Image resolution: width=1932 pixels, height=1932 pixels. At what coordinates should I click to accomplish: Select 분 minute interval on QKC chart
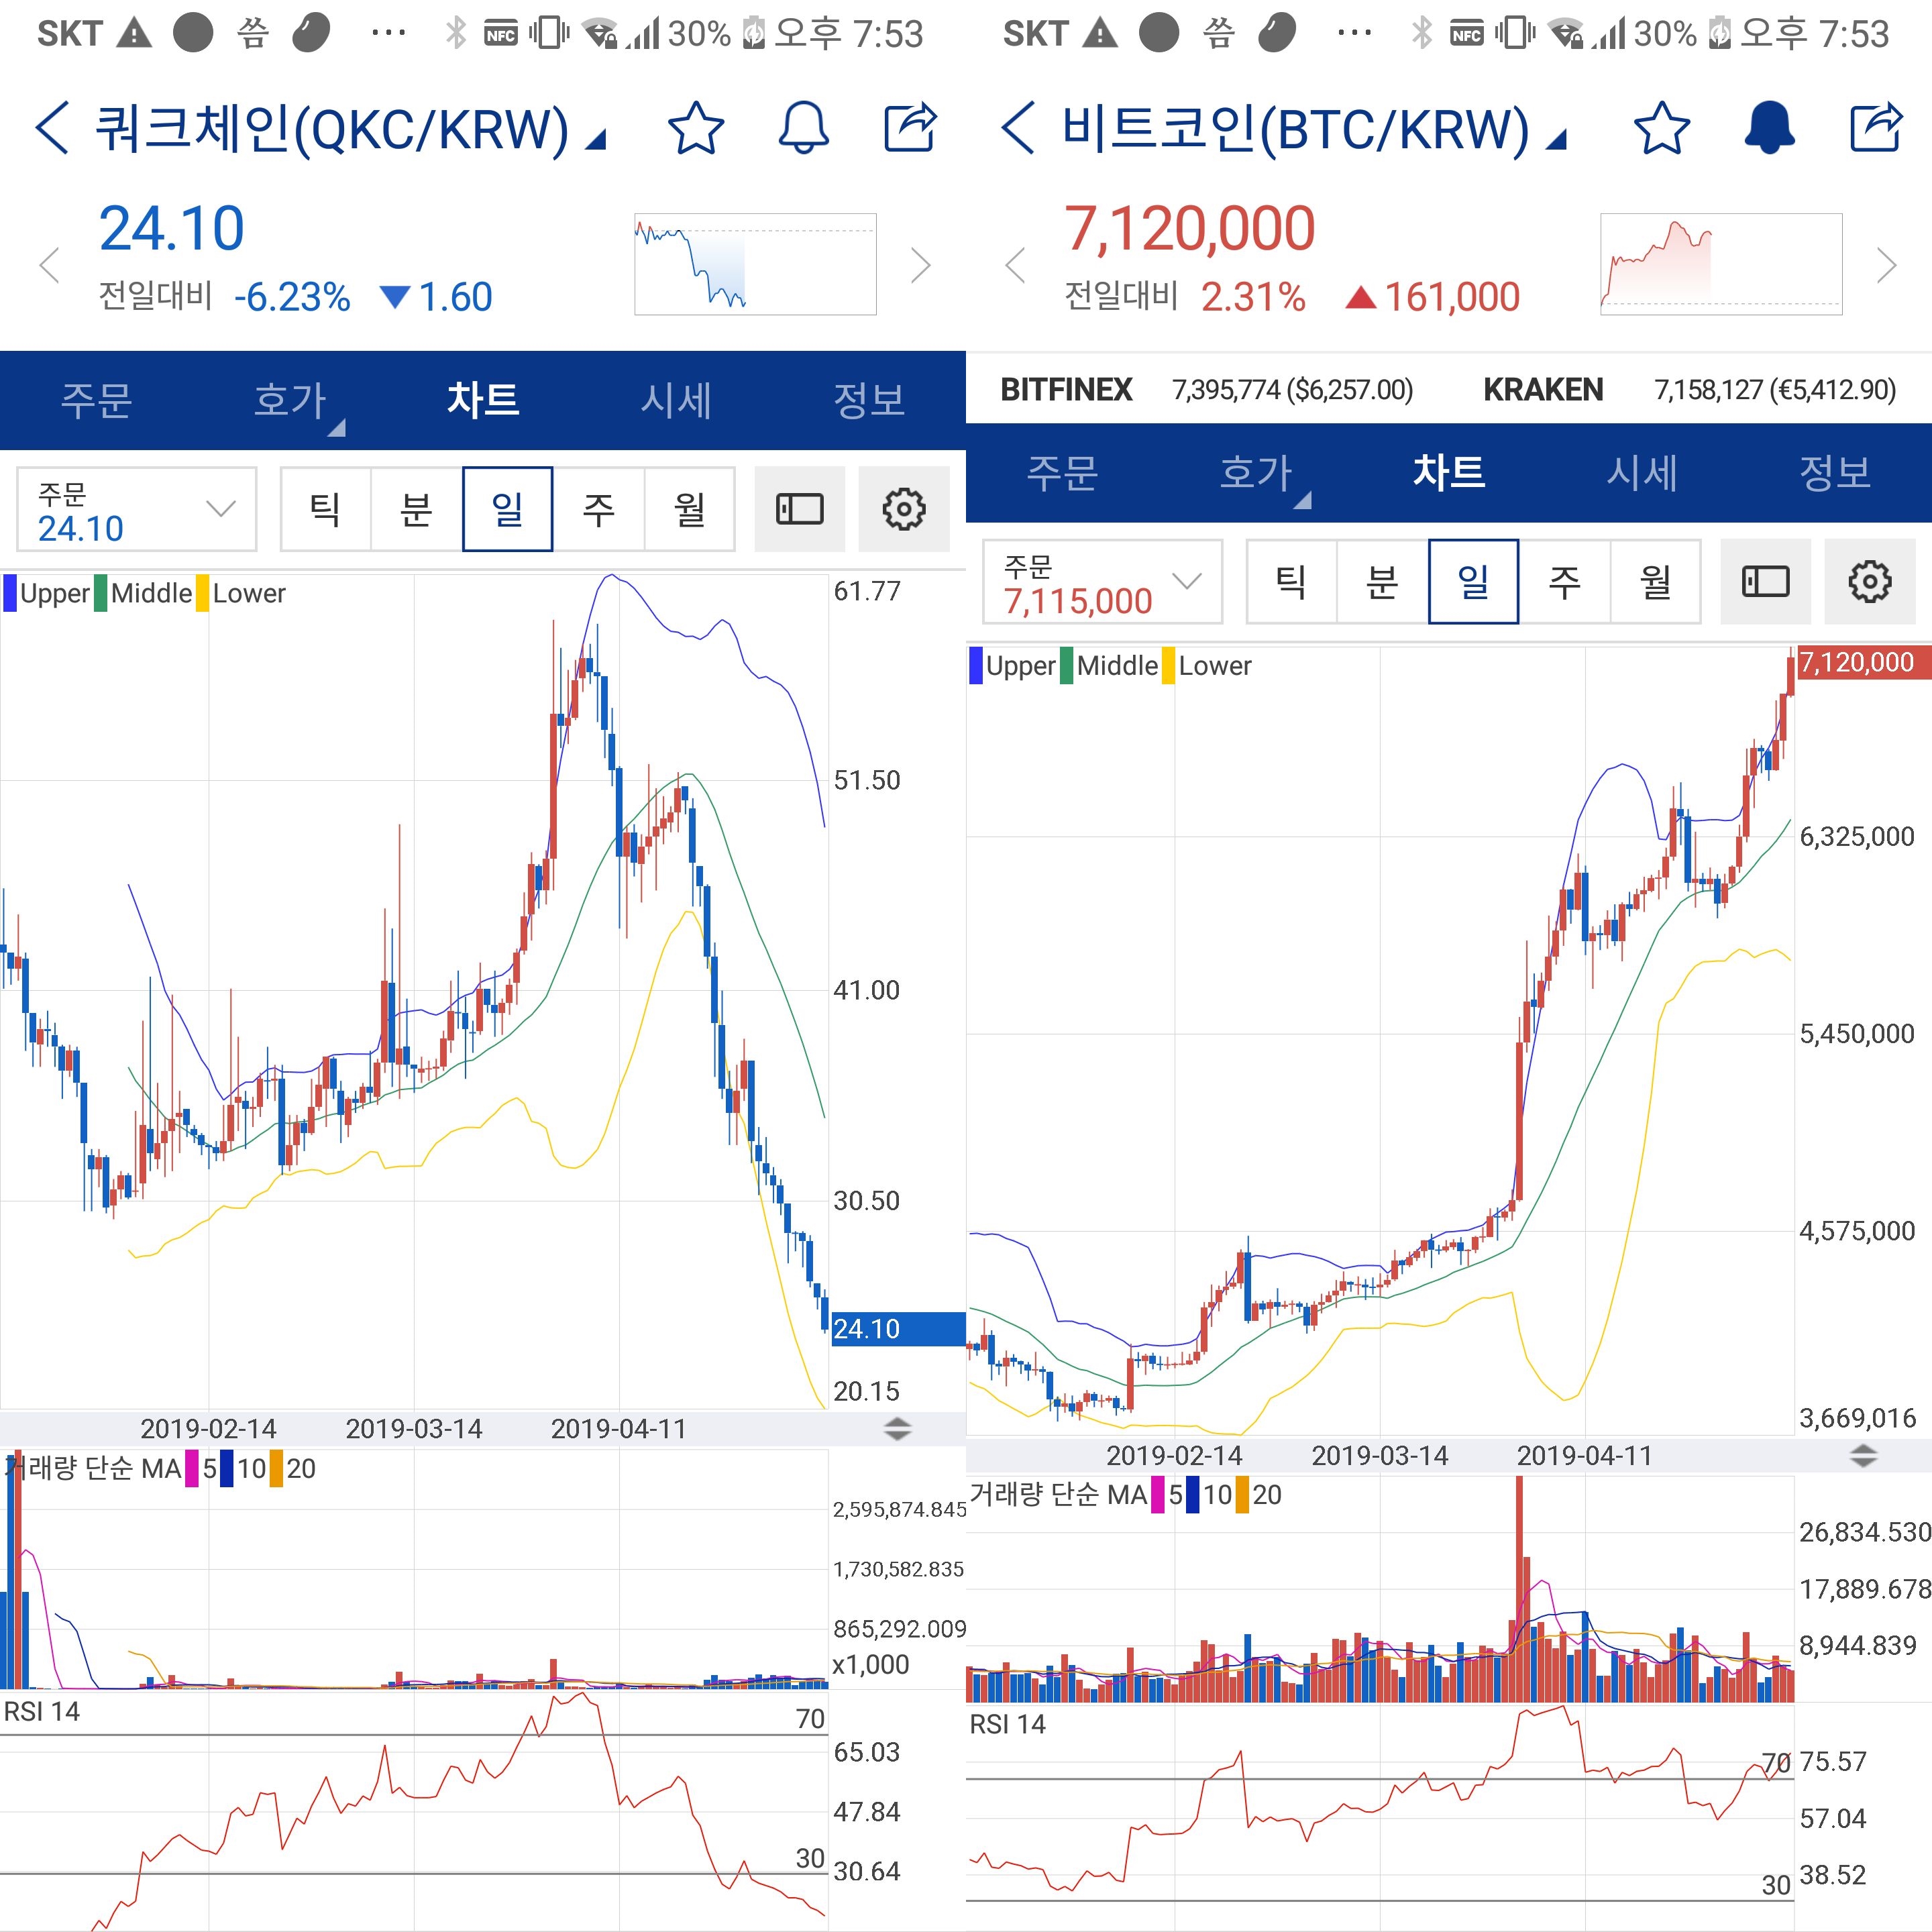click(416, 509)
